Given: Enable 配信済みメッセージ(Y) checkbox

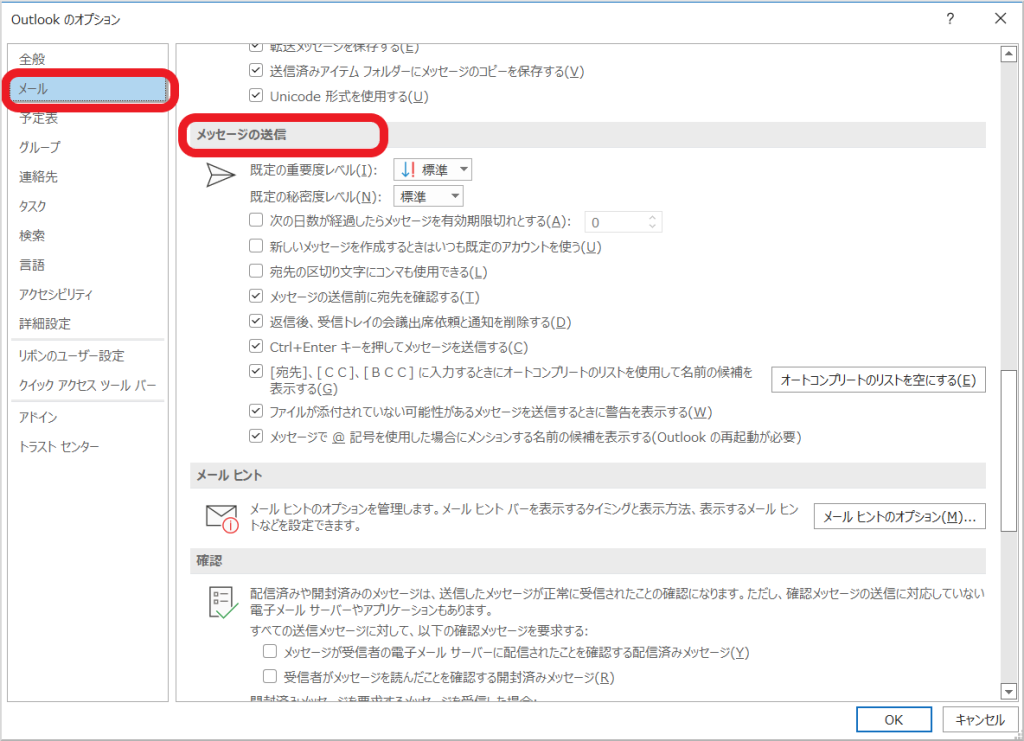Looking at the screenshot, I should tap(270, 651).
